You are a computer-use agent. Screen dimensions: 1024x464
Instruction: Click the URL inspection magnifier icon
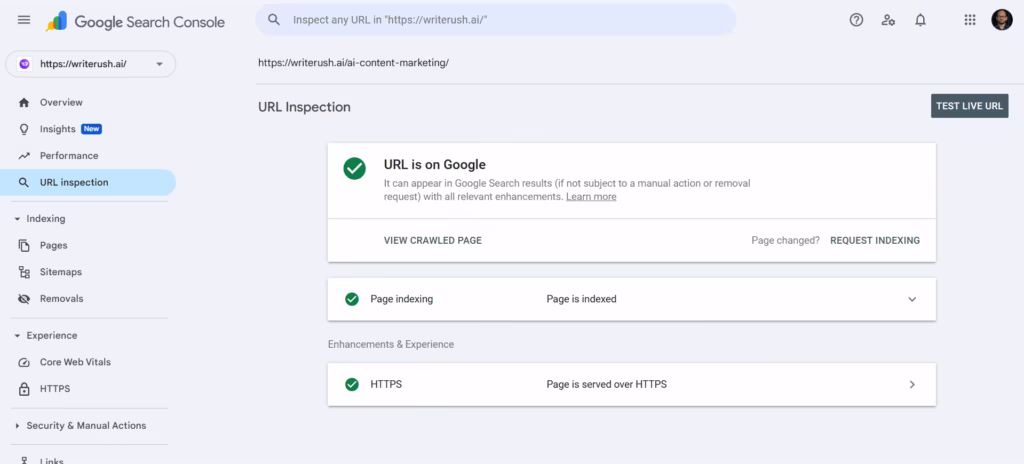click(24, 183)
